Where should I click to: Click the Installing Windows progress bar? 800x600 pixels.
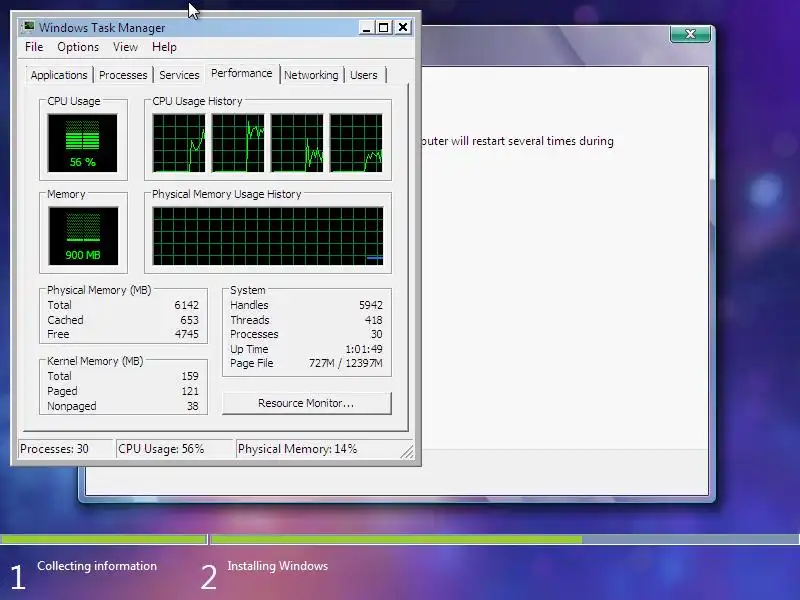click(x=505, y=539)
